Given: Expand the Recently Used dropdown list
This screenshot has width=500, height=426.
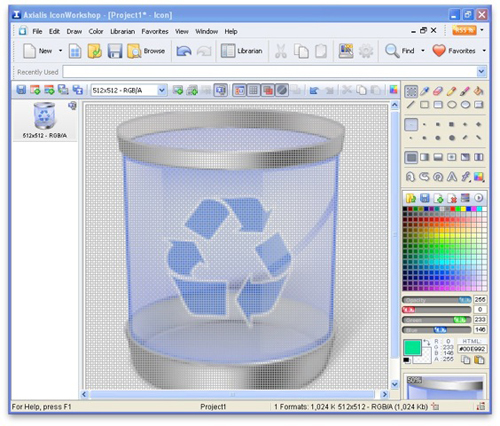Looking at the screenshot, I should [x=481, y=72].
